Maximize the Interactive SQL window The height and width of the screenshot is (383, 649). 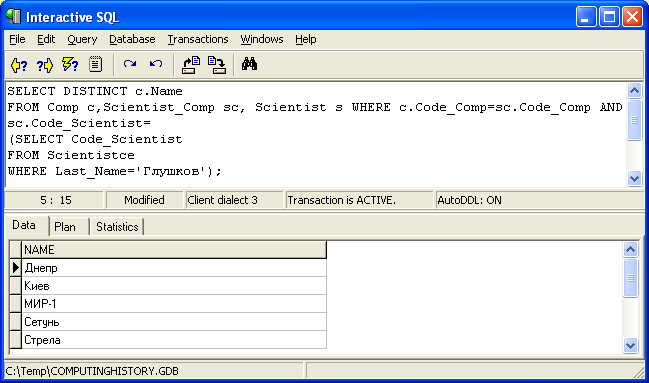click(609, 17)
